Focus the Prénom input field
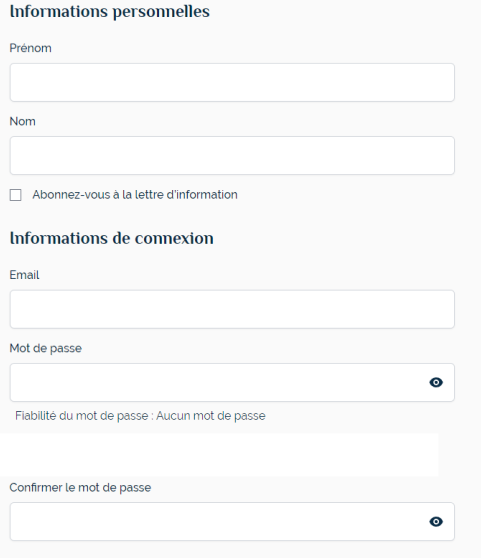Image resolution: width=481 pixels, height=558 pixels. 232,83
